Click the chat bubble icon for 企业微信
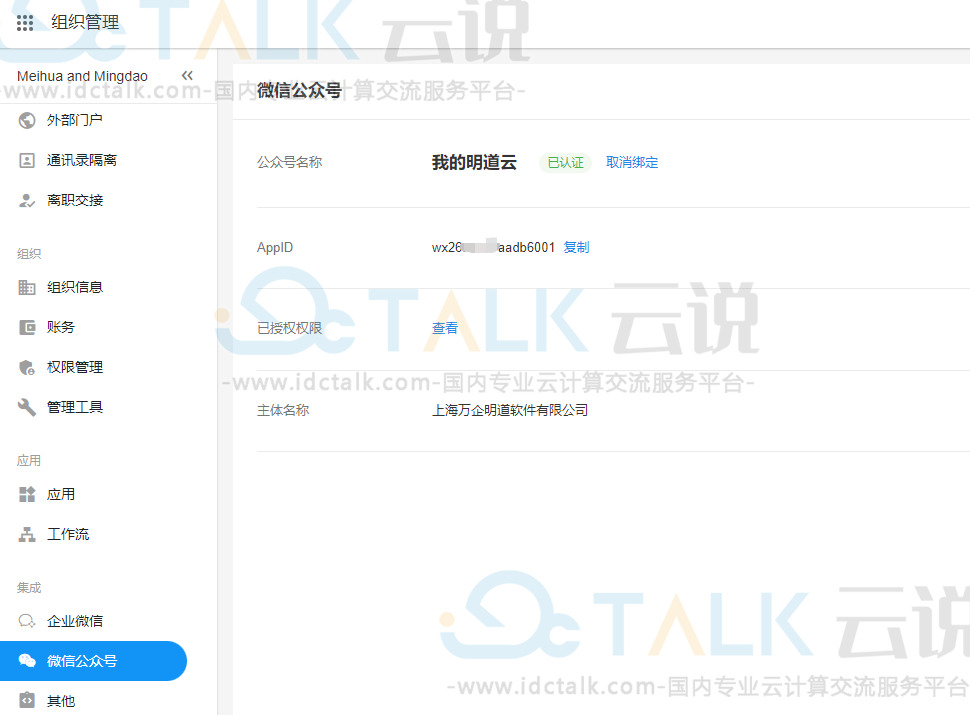Image resolution: width=970 pixels, height=715 pixels. (x=27, y=621)
